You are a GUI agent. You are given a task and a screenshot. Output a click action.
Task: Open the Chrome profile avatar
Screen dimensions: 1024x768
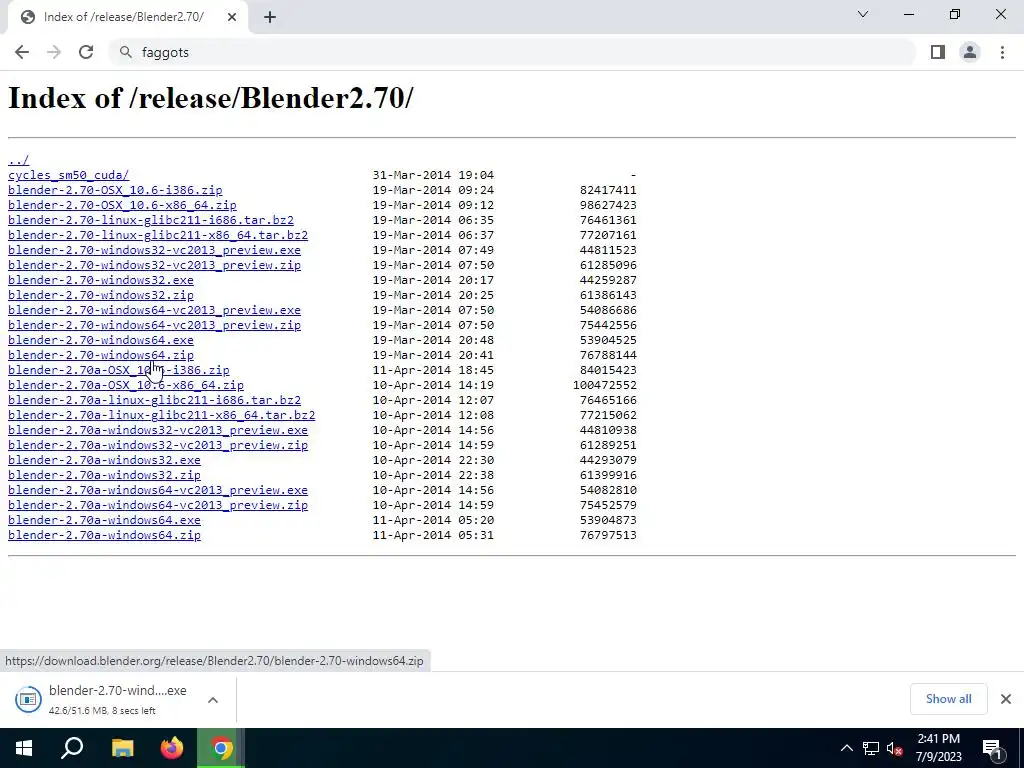pos(970,52)
